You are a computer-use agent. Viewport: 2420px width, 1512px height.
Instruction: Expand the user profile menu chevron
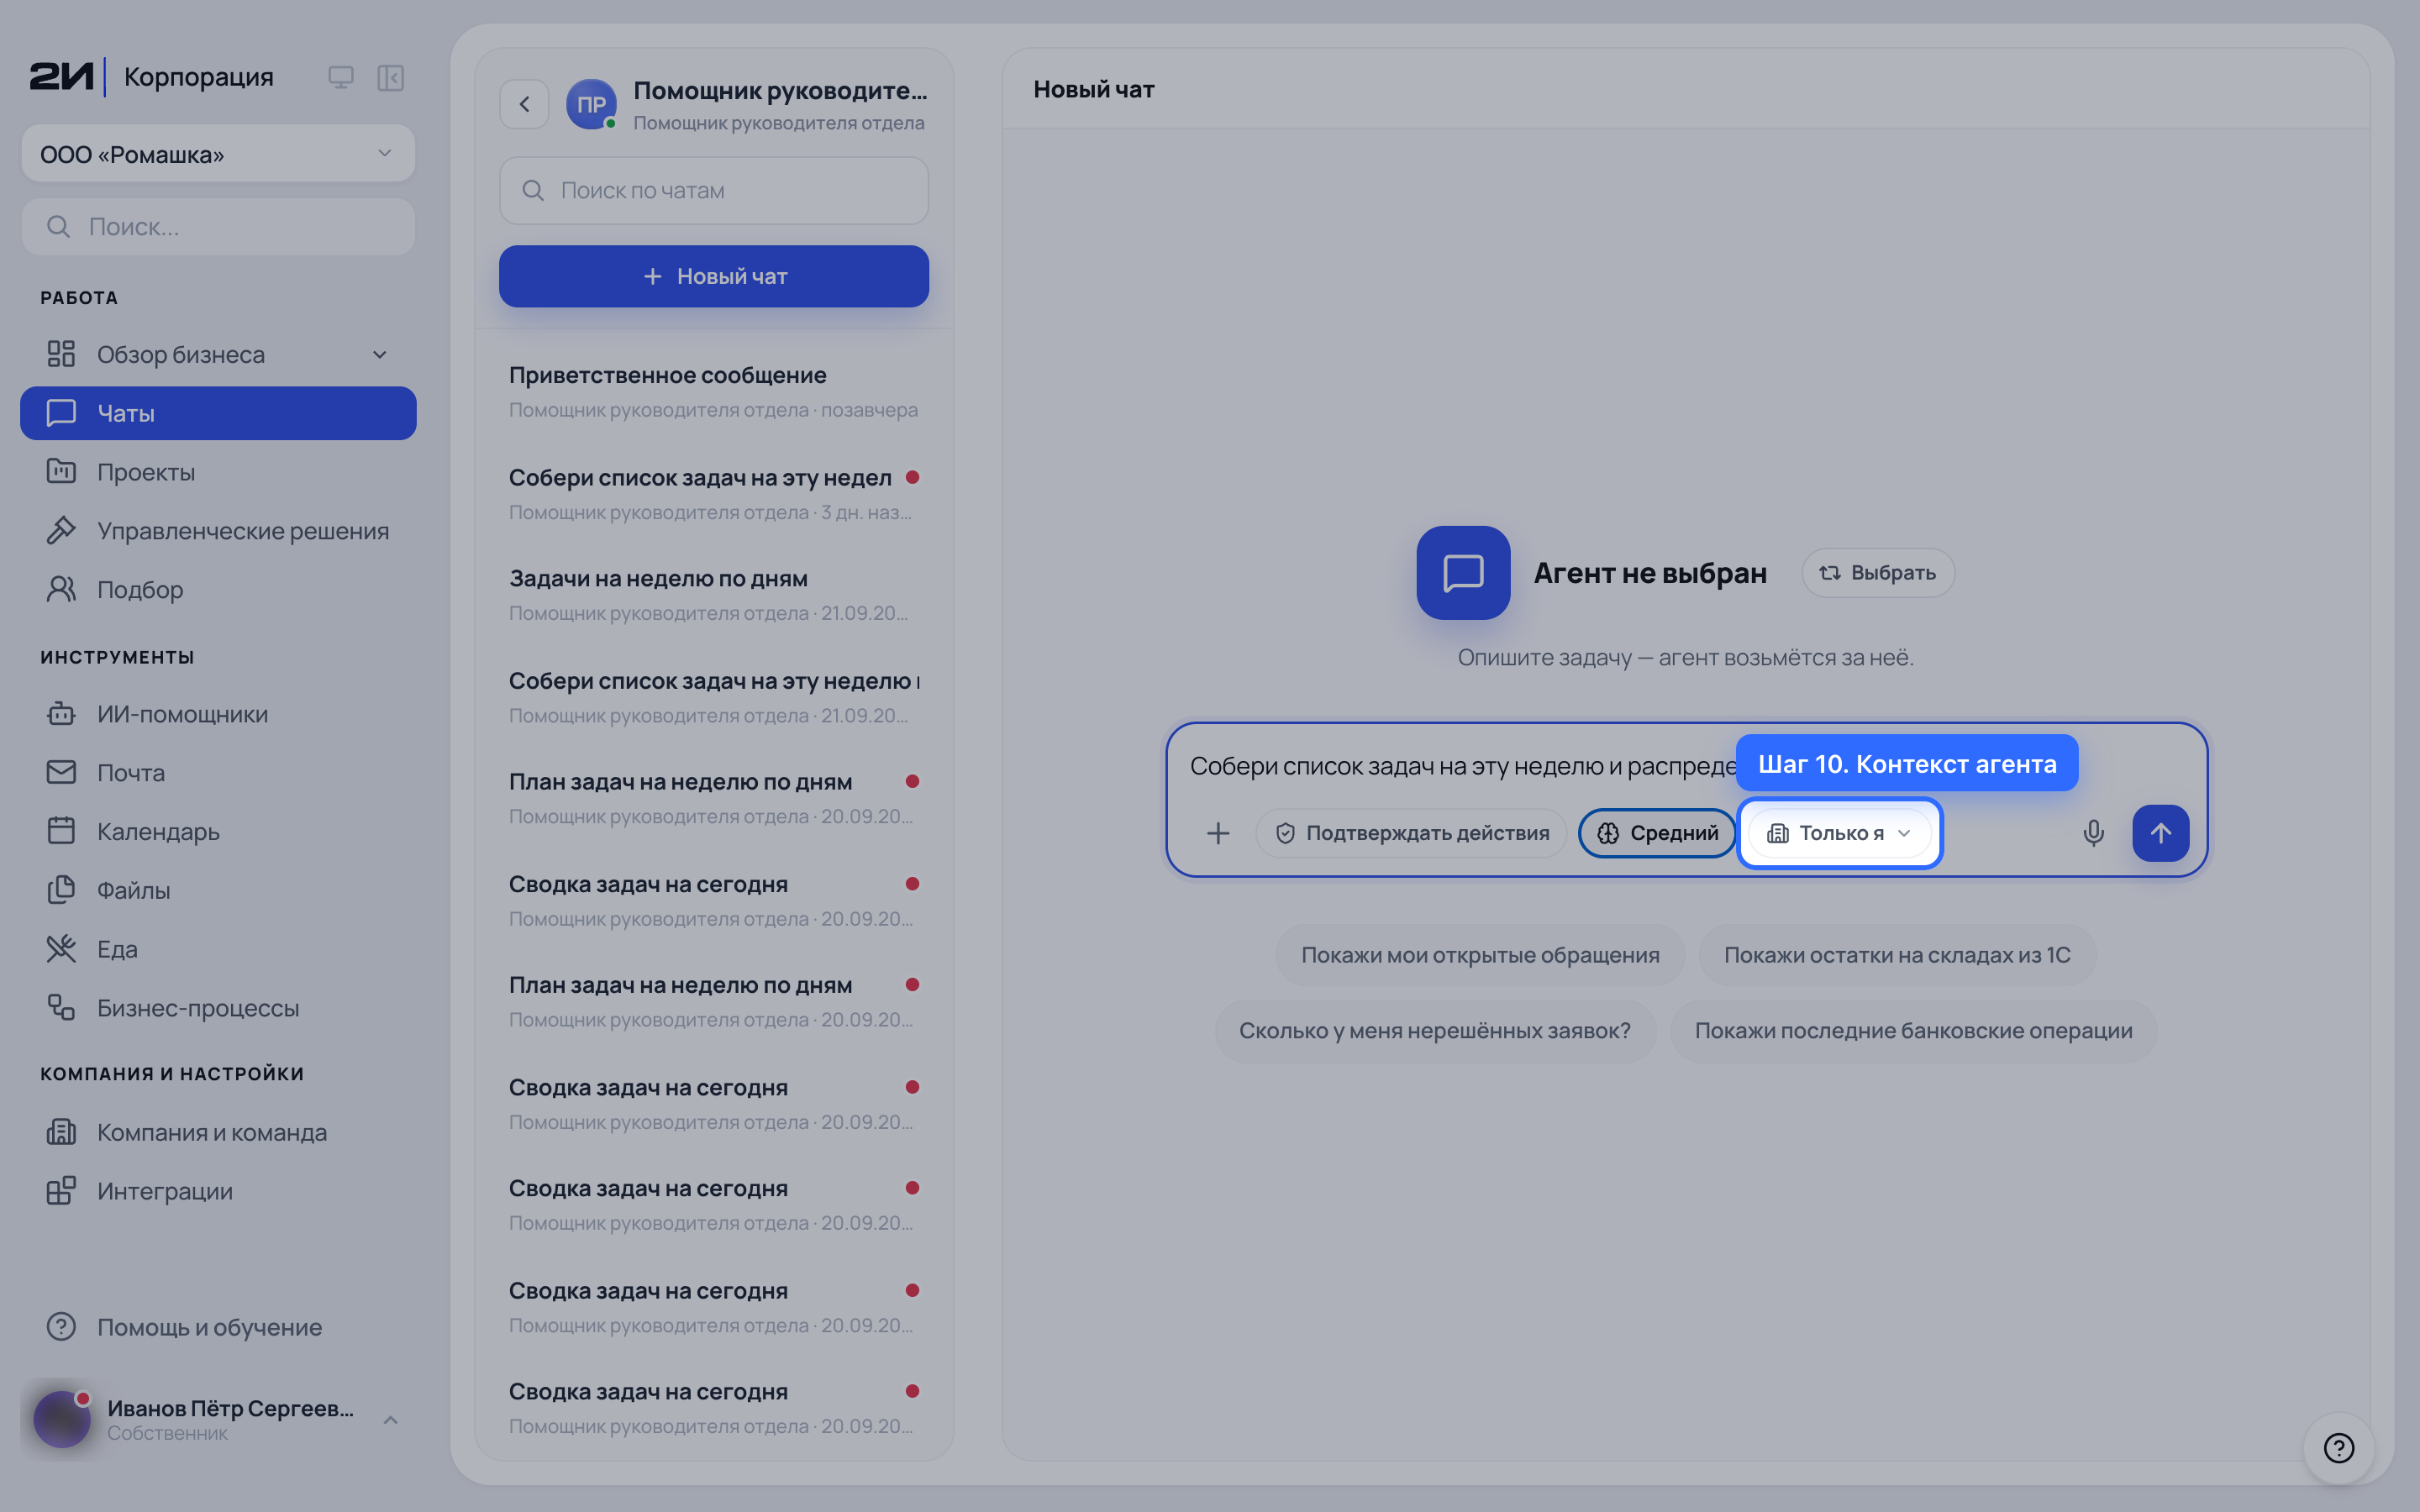pos(391,1420)
